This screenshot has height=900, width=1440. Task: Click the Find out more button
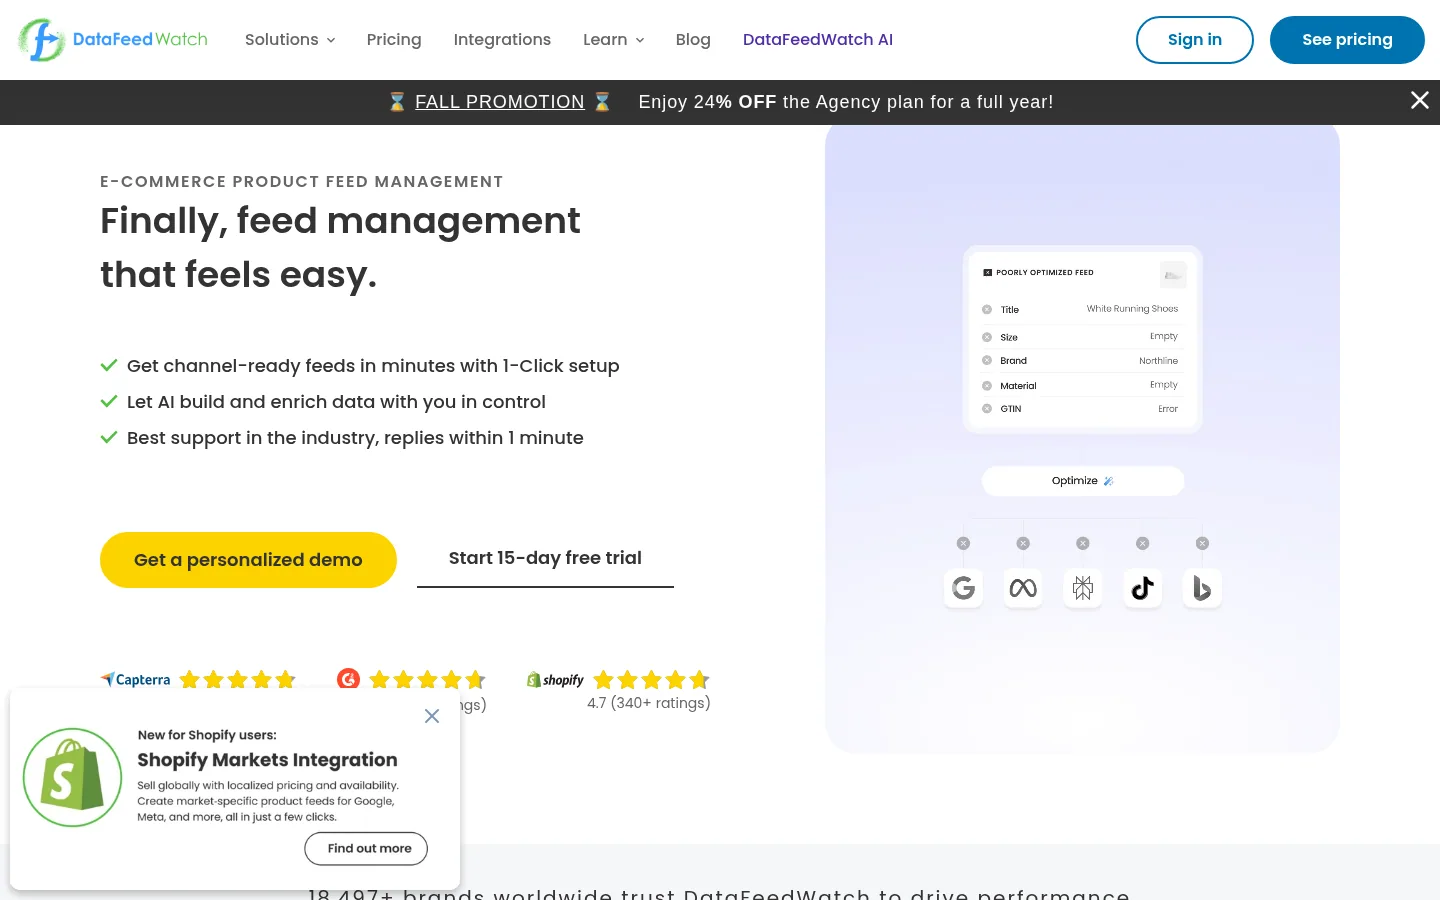366,848
